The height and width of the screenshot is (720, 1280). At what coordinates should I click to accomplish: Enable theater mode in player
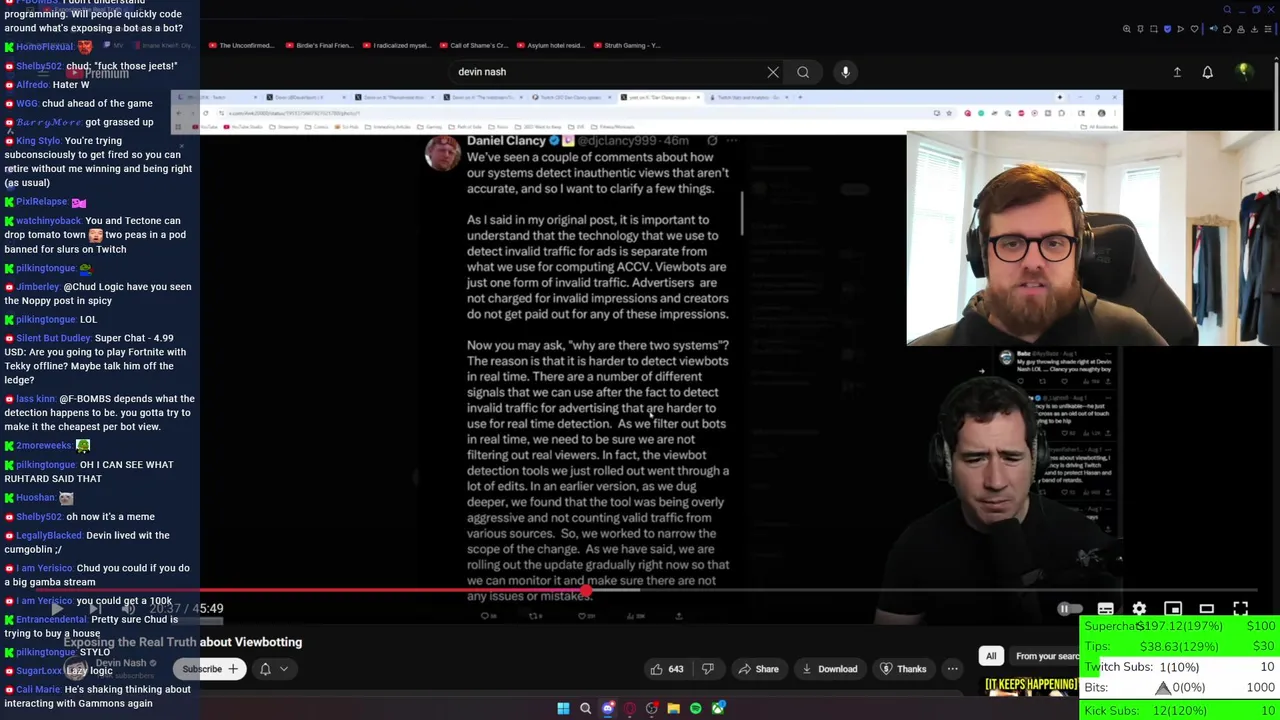(1207, 608)
